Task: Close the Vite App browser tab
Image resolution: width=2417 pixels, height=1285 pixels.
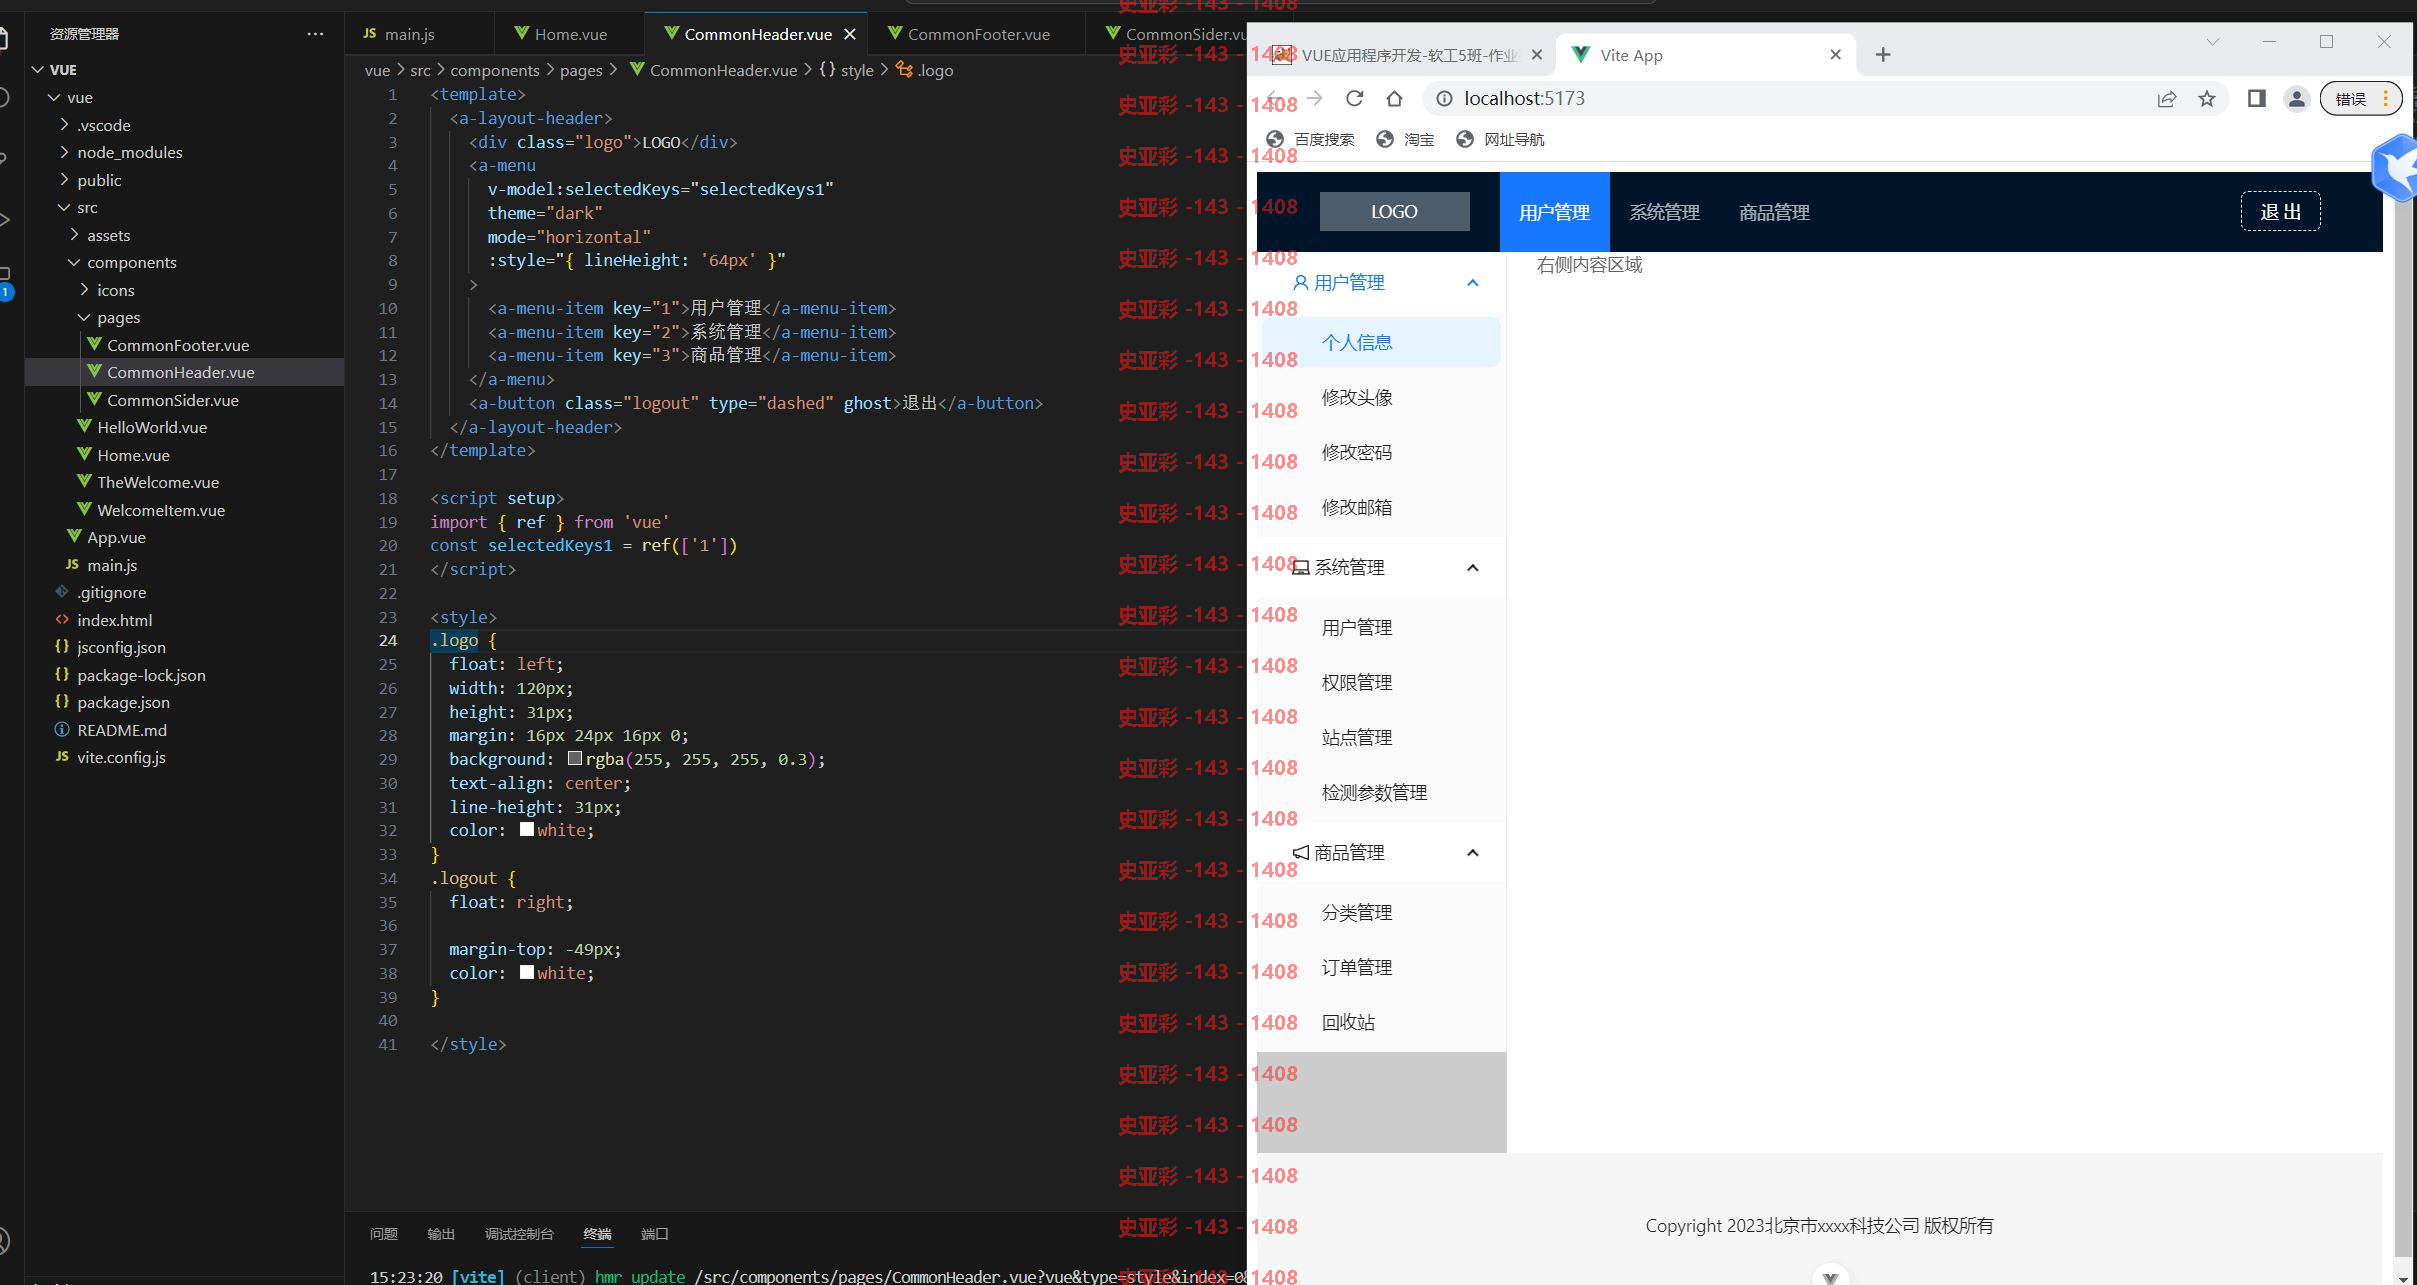Action: tap(1835, 55)
